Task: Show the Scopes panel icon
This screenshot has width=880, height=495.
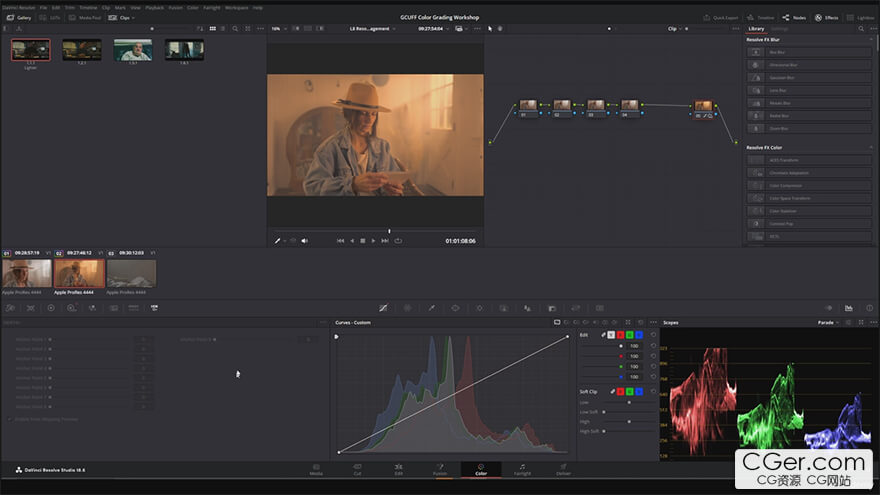Action: tap(849, 308)
